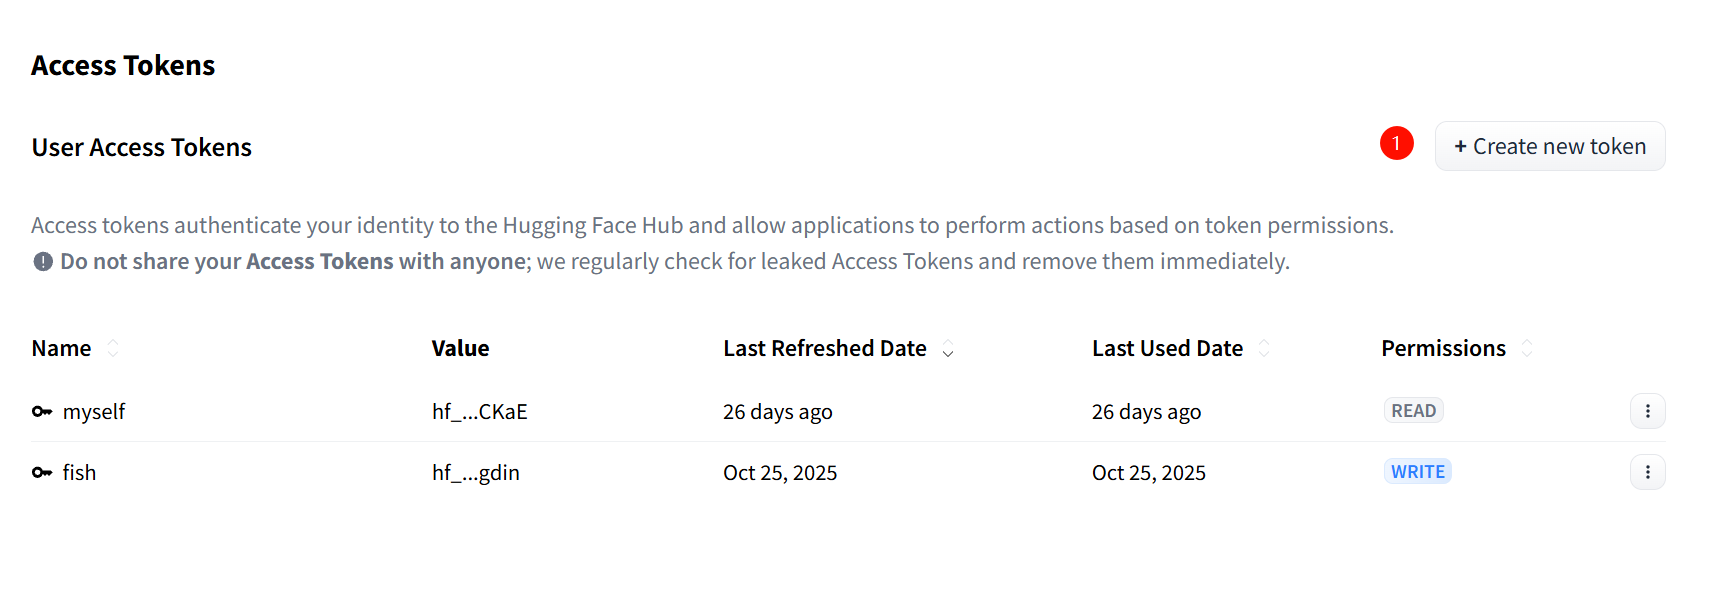Click the WRITE permission badge
This screenshot has height=602, width=1727.
click(1417, 472)
